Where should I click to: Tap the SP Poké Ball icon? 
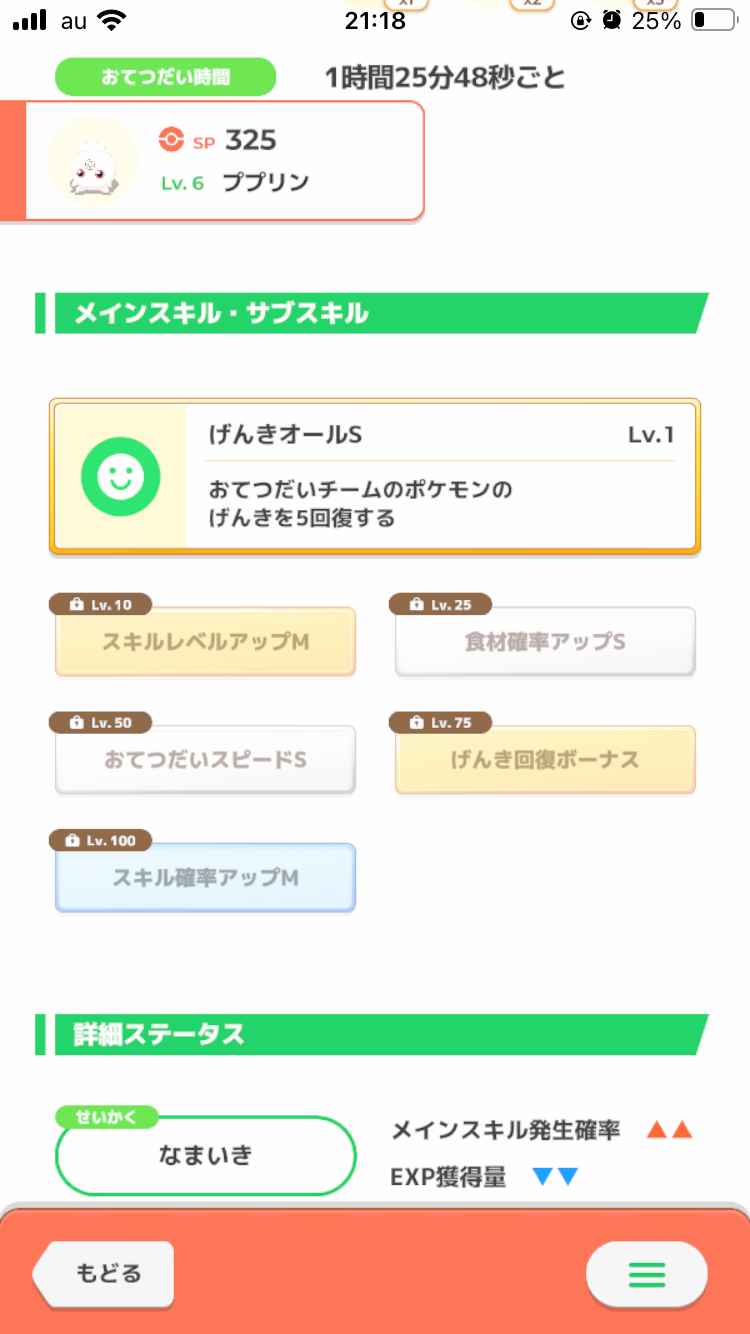coord(171,140)
